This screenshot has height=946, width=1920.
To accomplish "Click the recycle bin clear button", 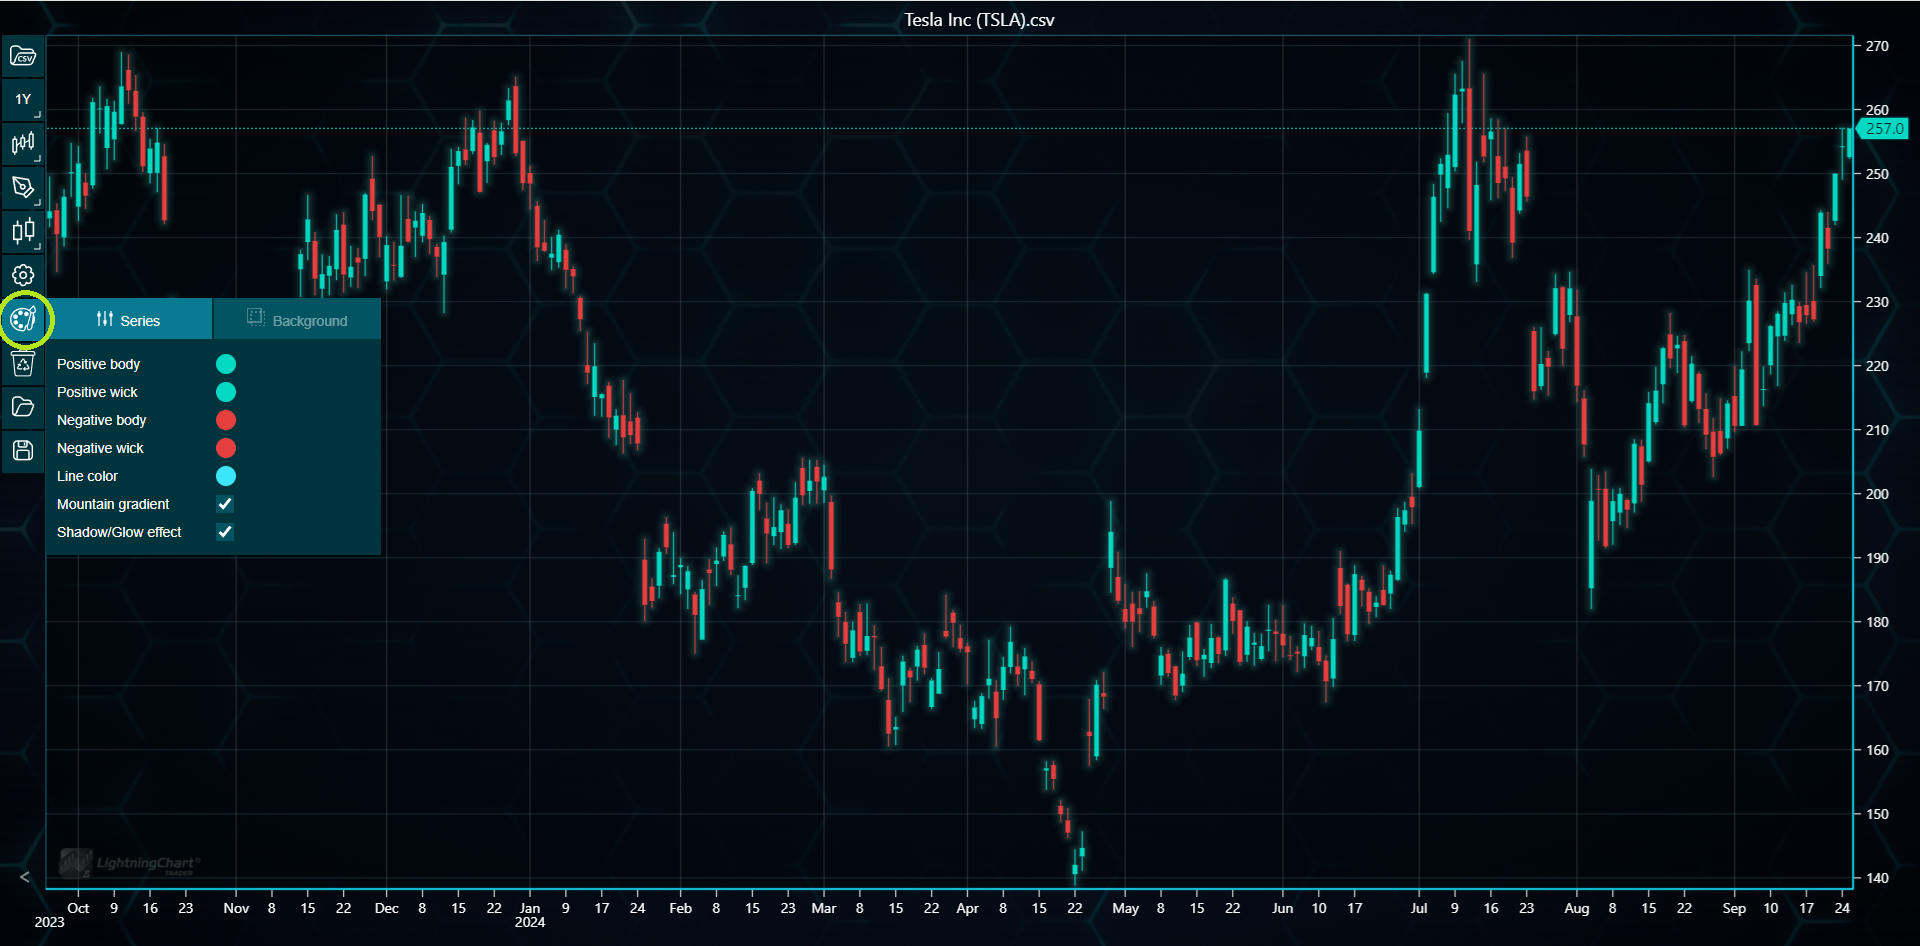I will (x=23, y=364).
